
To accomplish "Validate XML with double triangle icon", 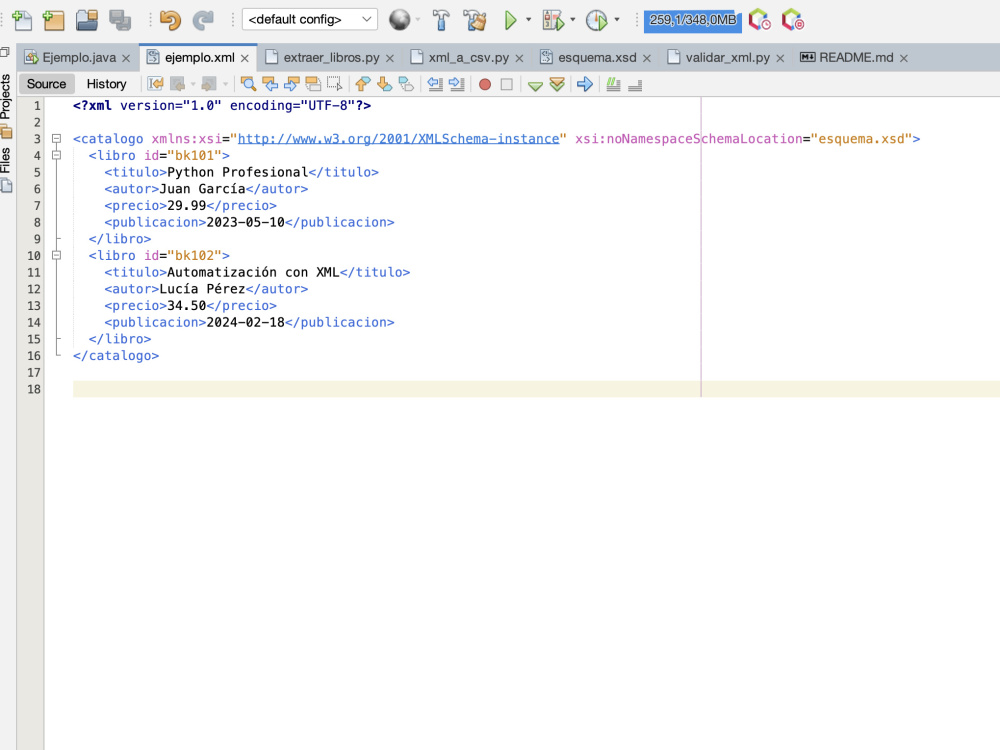I will 557,84.
